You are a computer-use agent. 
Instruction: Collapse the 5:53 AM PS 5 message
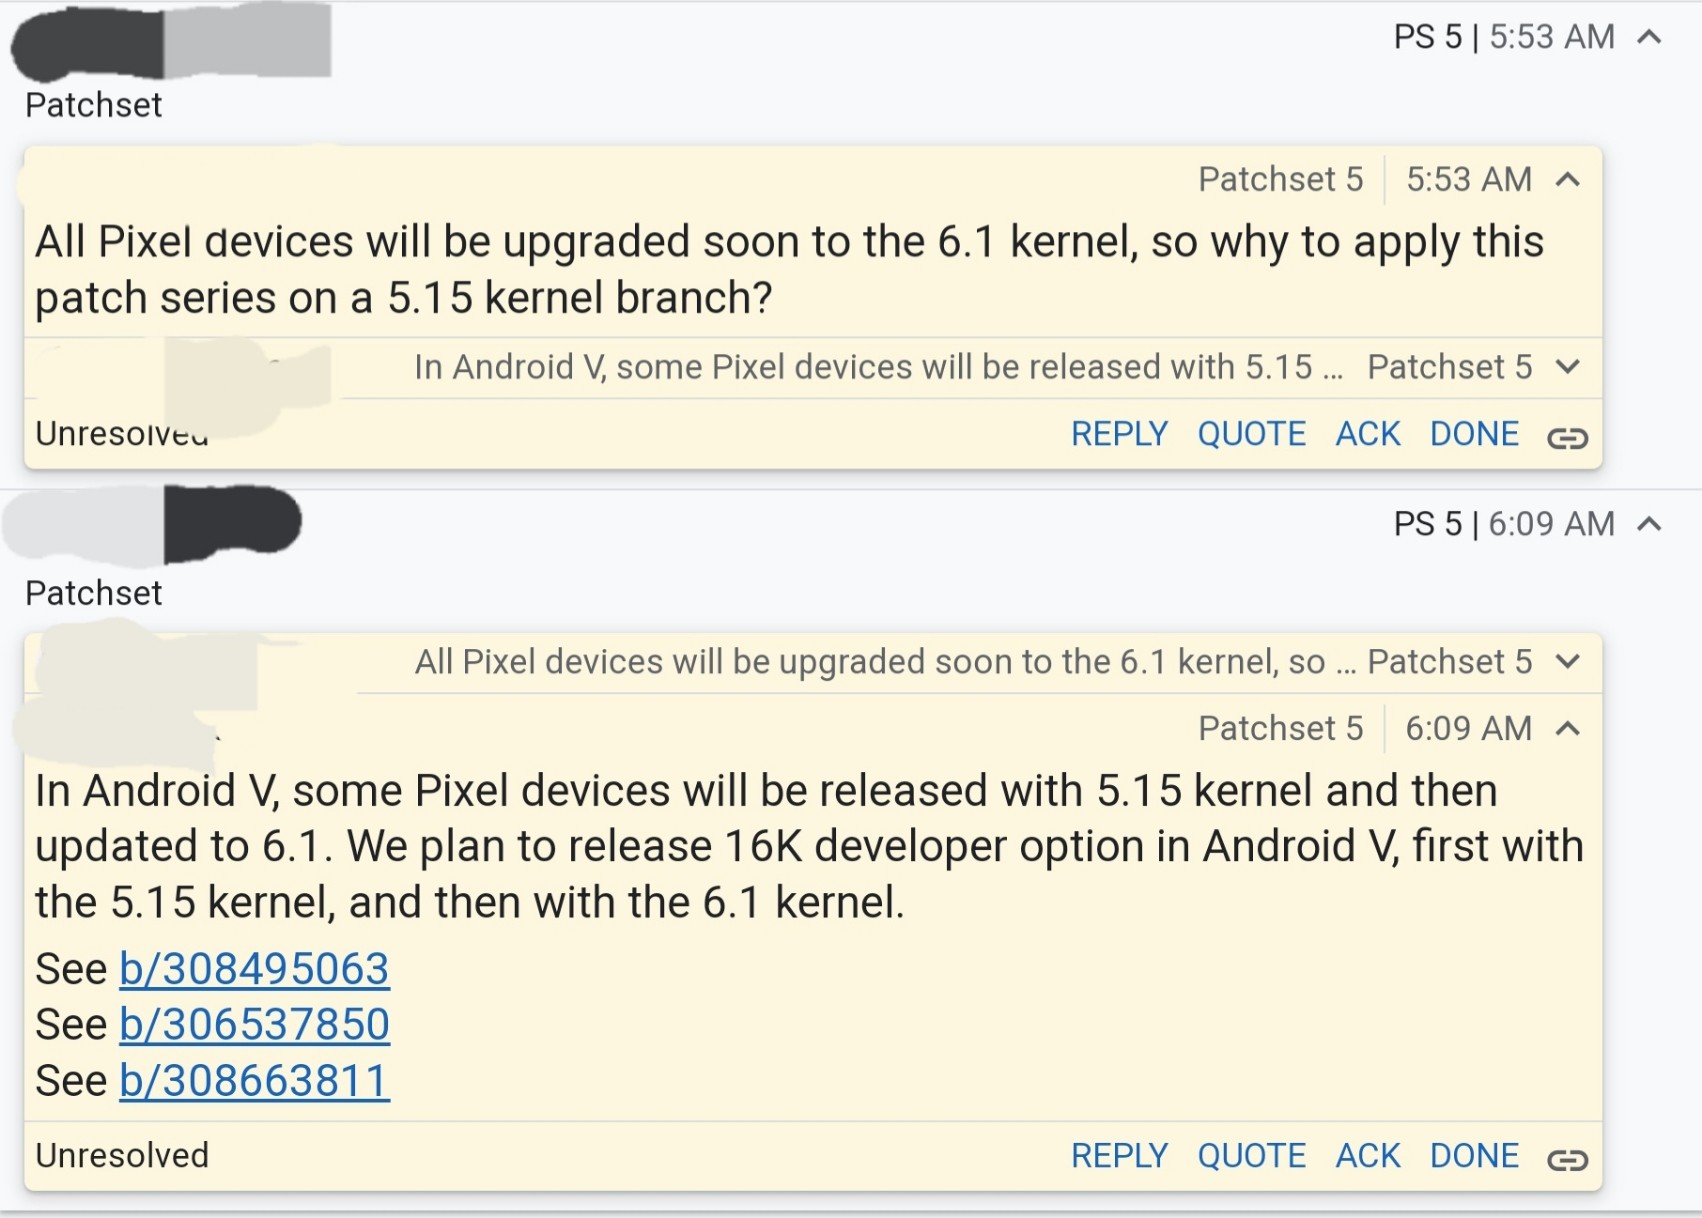click(x=1649, y=38)
